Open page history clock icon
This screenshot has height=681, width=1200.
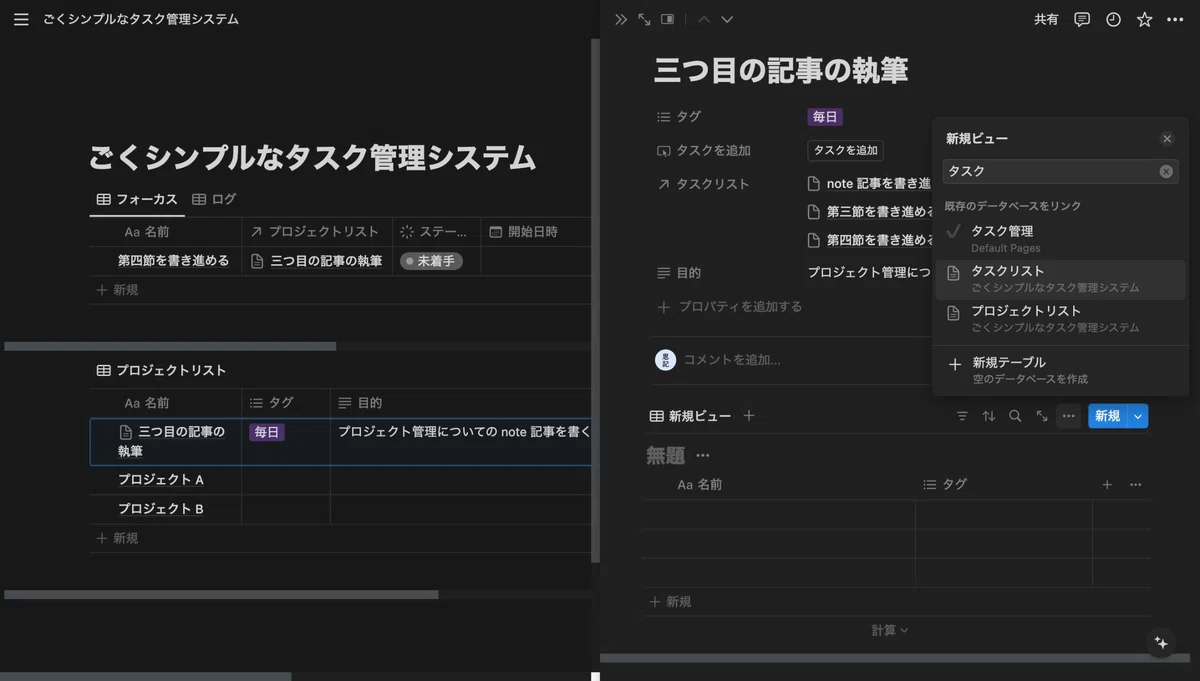pyautogui.click(x=1113, y=19)
